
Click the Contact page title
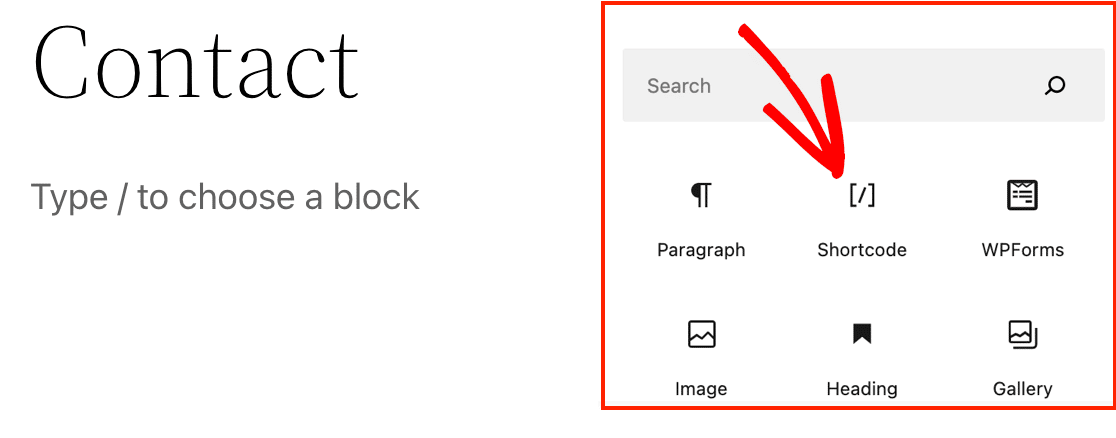(x=196, y=62)
